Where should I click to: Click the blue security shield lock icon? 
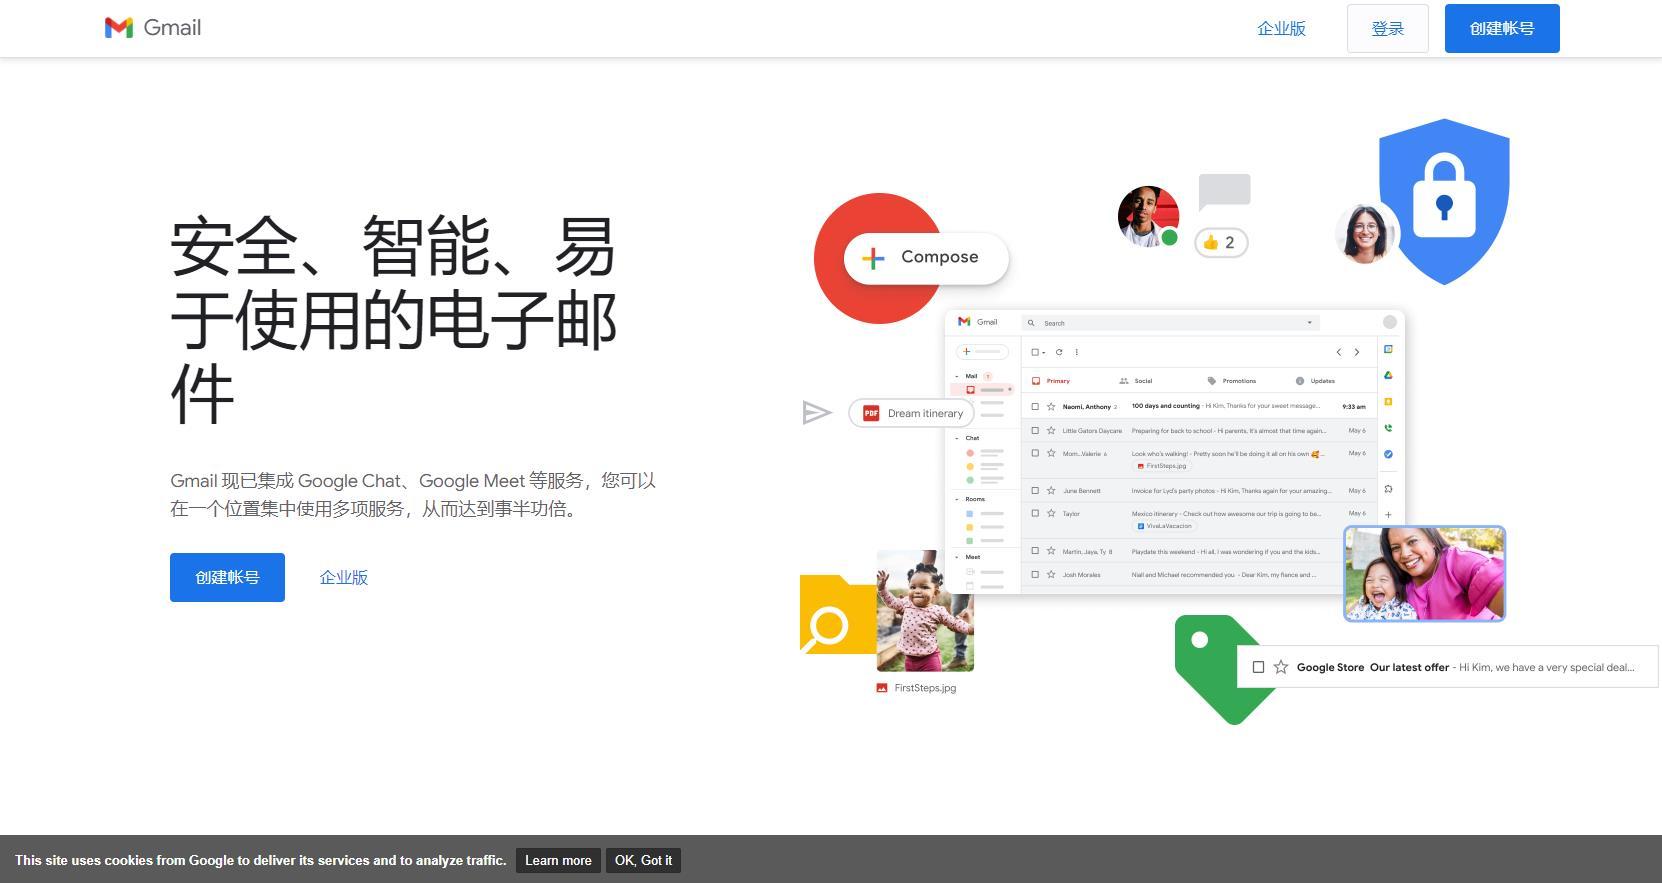point(1444,201)
